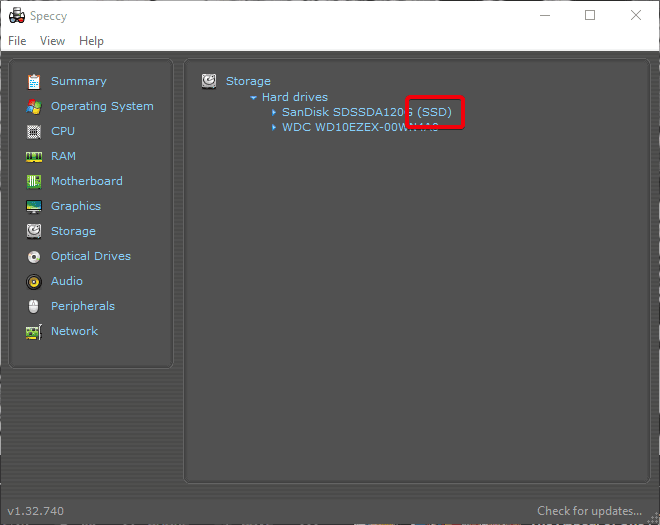
Task: Click the Storage heading text
Action: click(248, 81)
